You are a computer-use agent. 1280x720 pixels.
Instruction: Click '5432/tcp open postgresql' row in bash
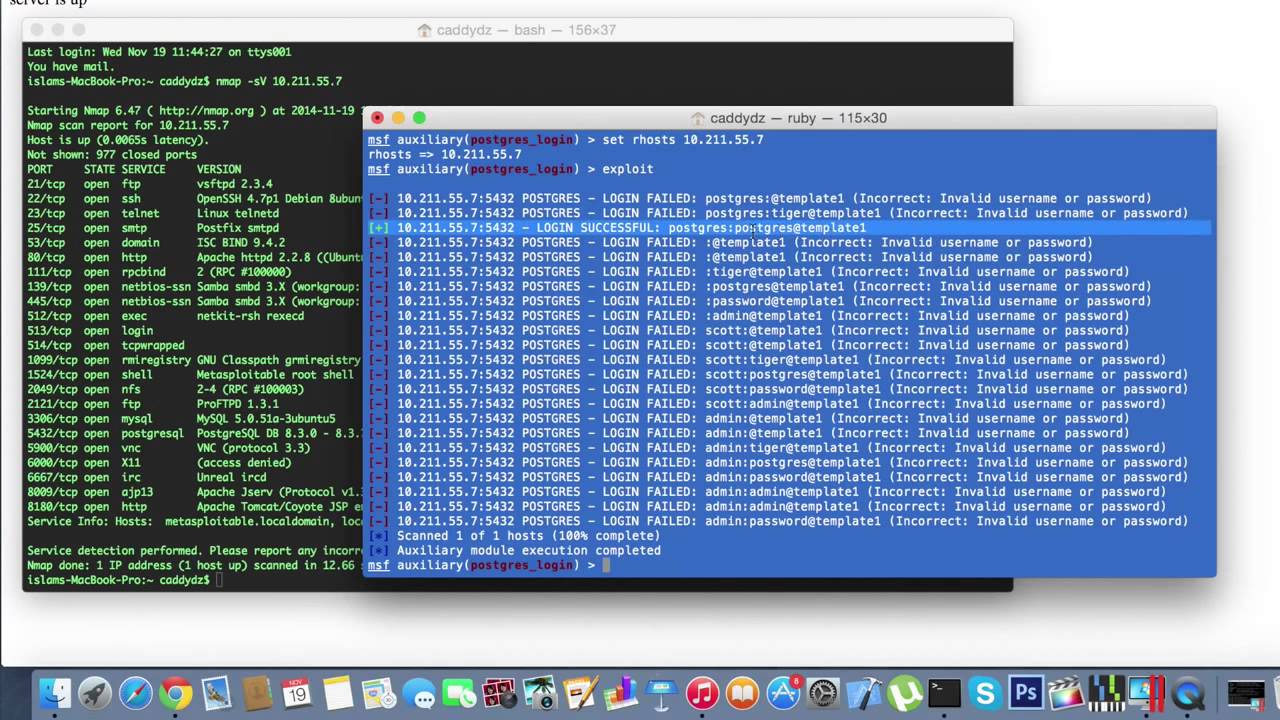pos(195,433)
